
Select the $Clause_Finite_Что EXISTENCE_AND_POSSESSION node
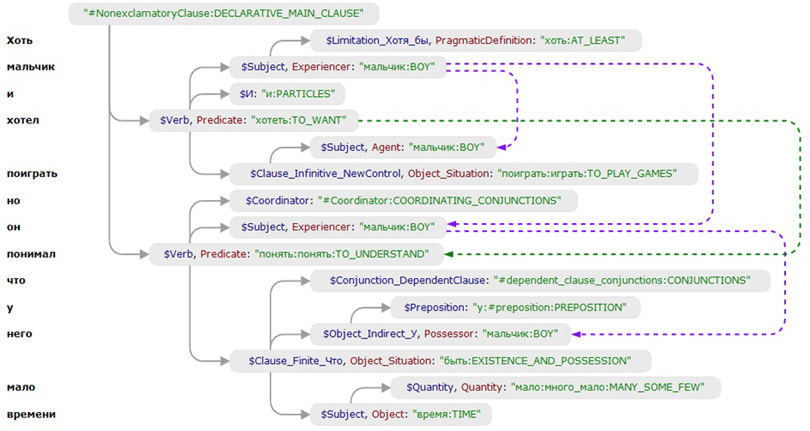[438, 360]
